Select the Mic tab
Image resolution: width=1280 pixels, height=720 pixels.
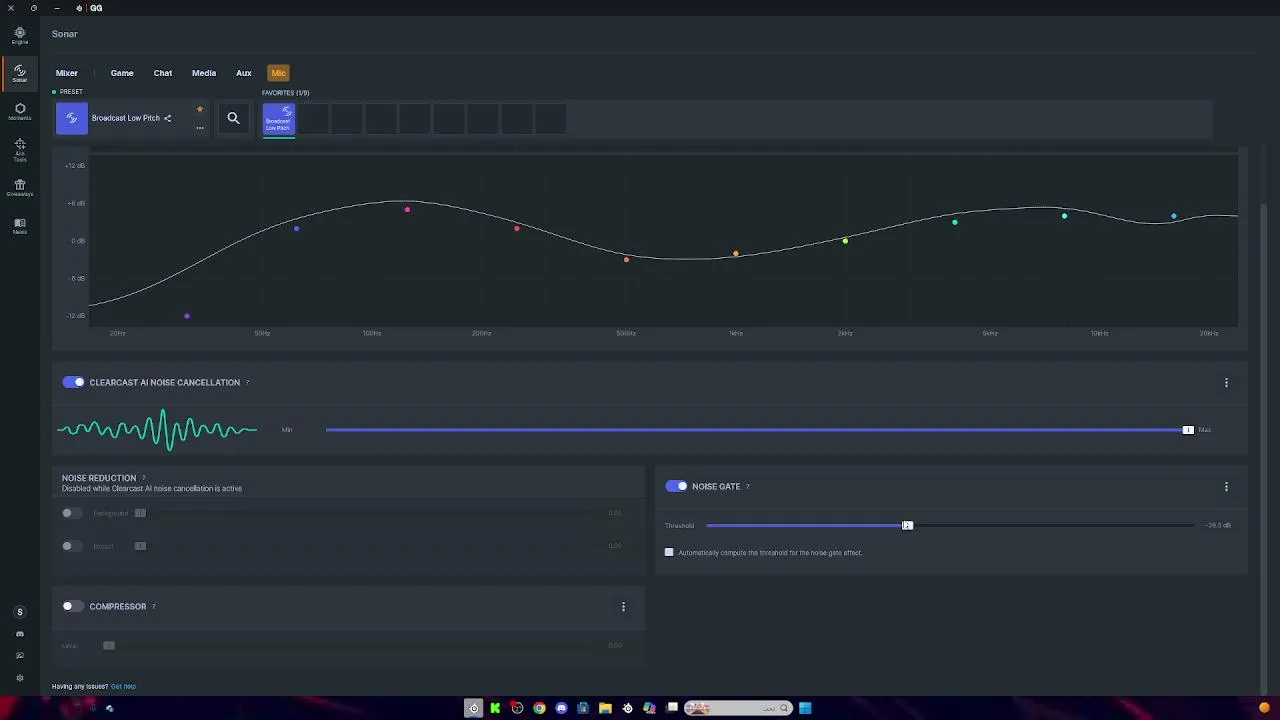pyautogui.click(x=278, y=73)
